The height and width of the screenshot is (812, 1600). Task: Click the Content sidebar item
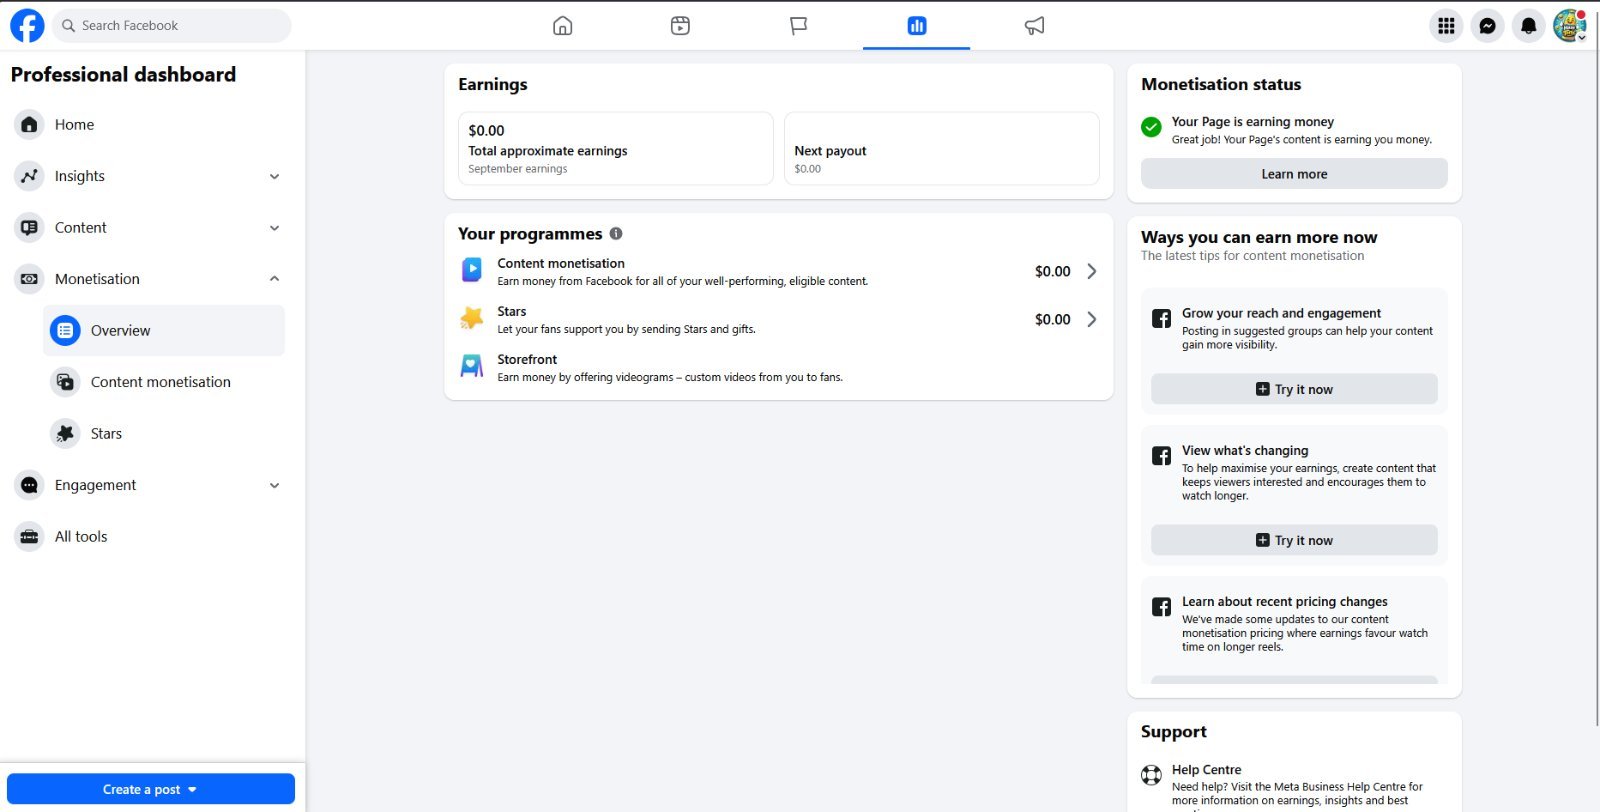[149, 227]
